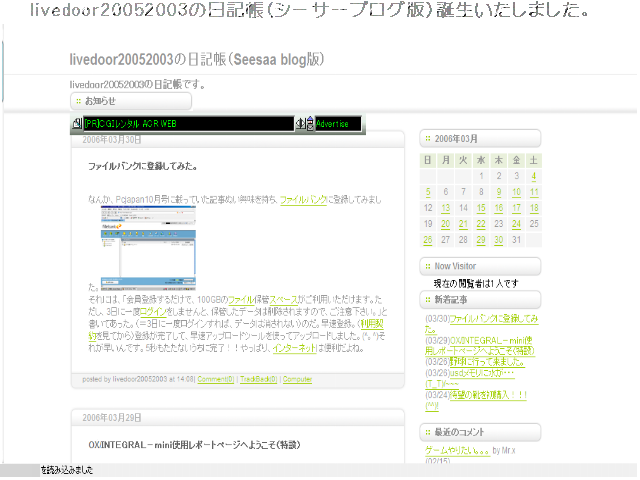Open the ファイルバンク link in the first paragraph
Image resolution: width=640 pixels, height=480 pixels.
(x=303, y=201)
